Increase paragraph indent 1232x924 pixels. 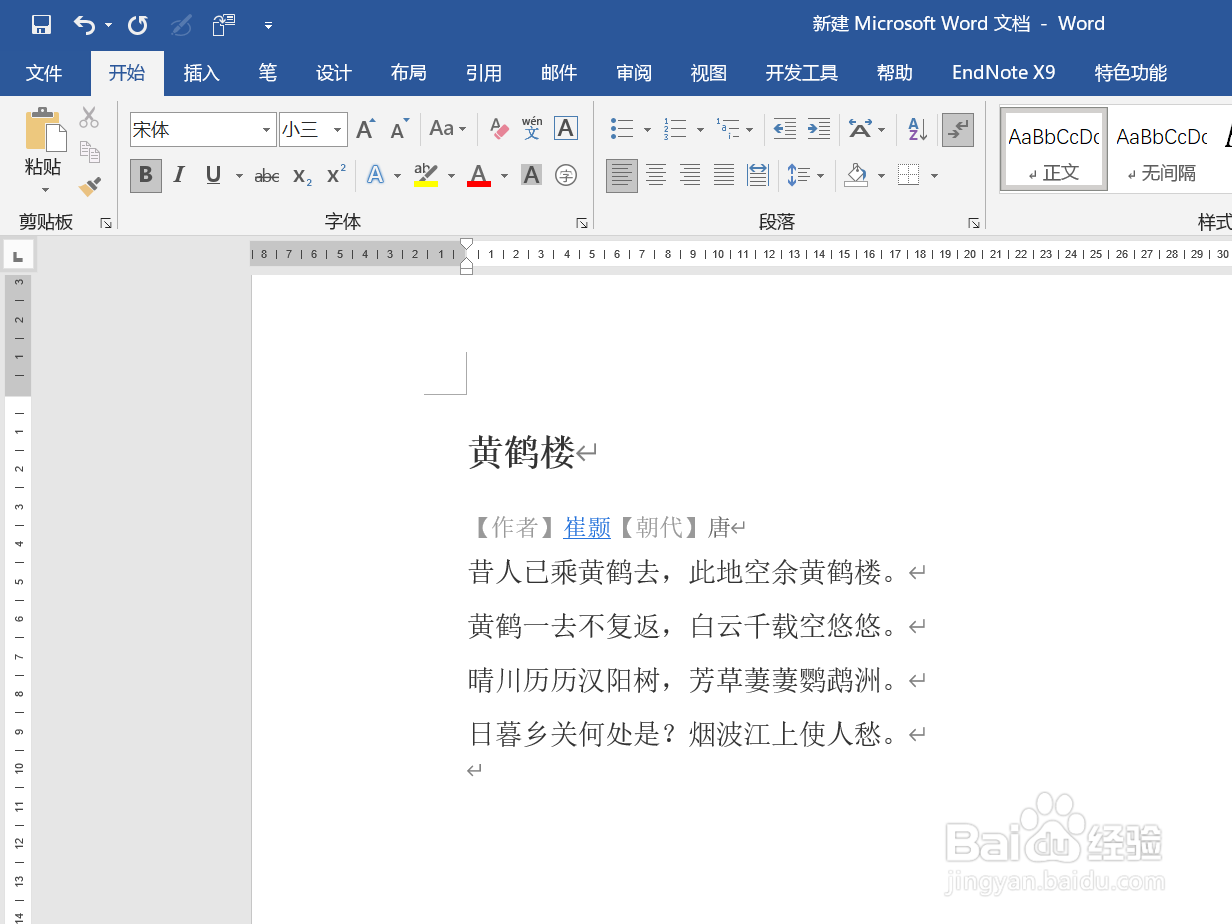819,129
